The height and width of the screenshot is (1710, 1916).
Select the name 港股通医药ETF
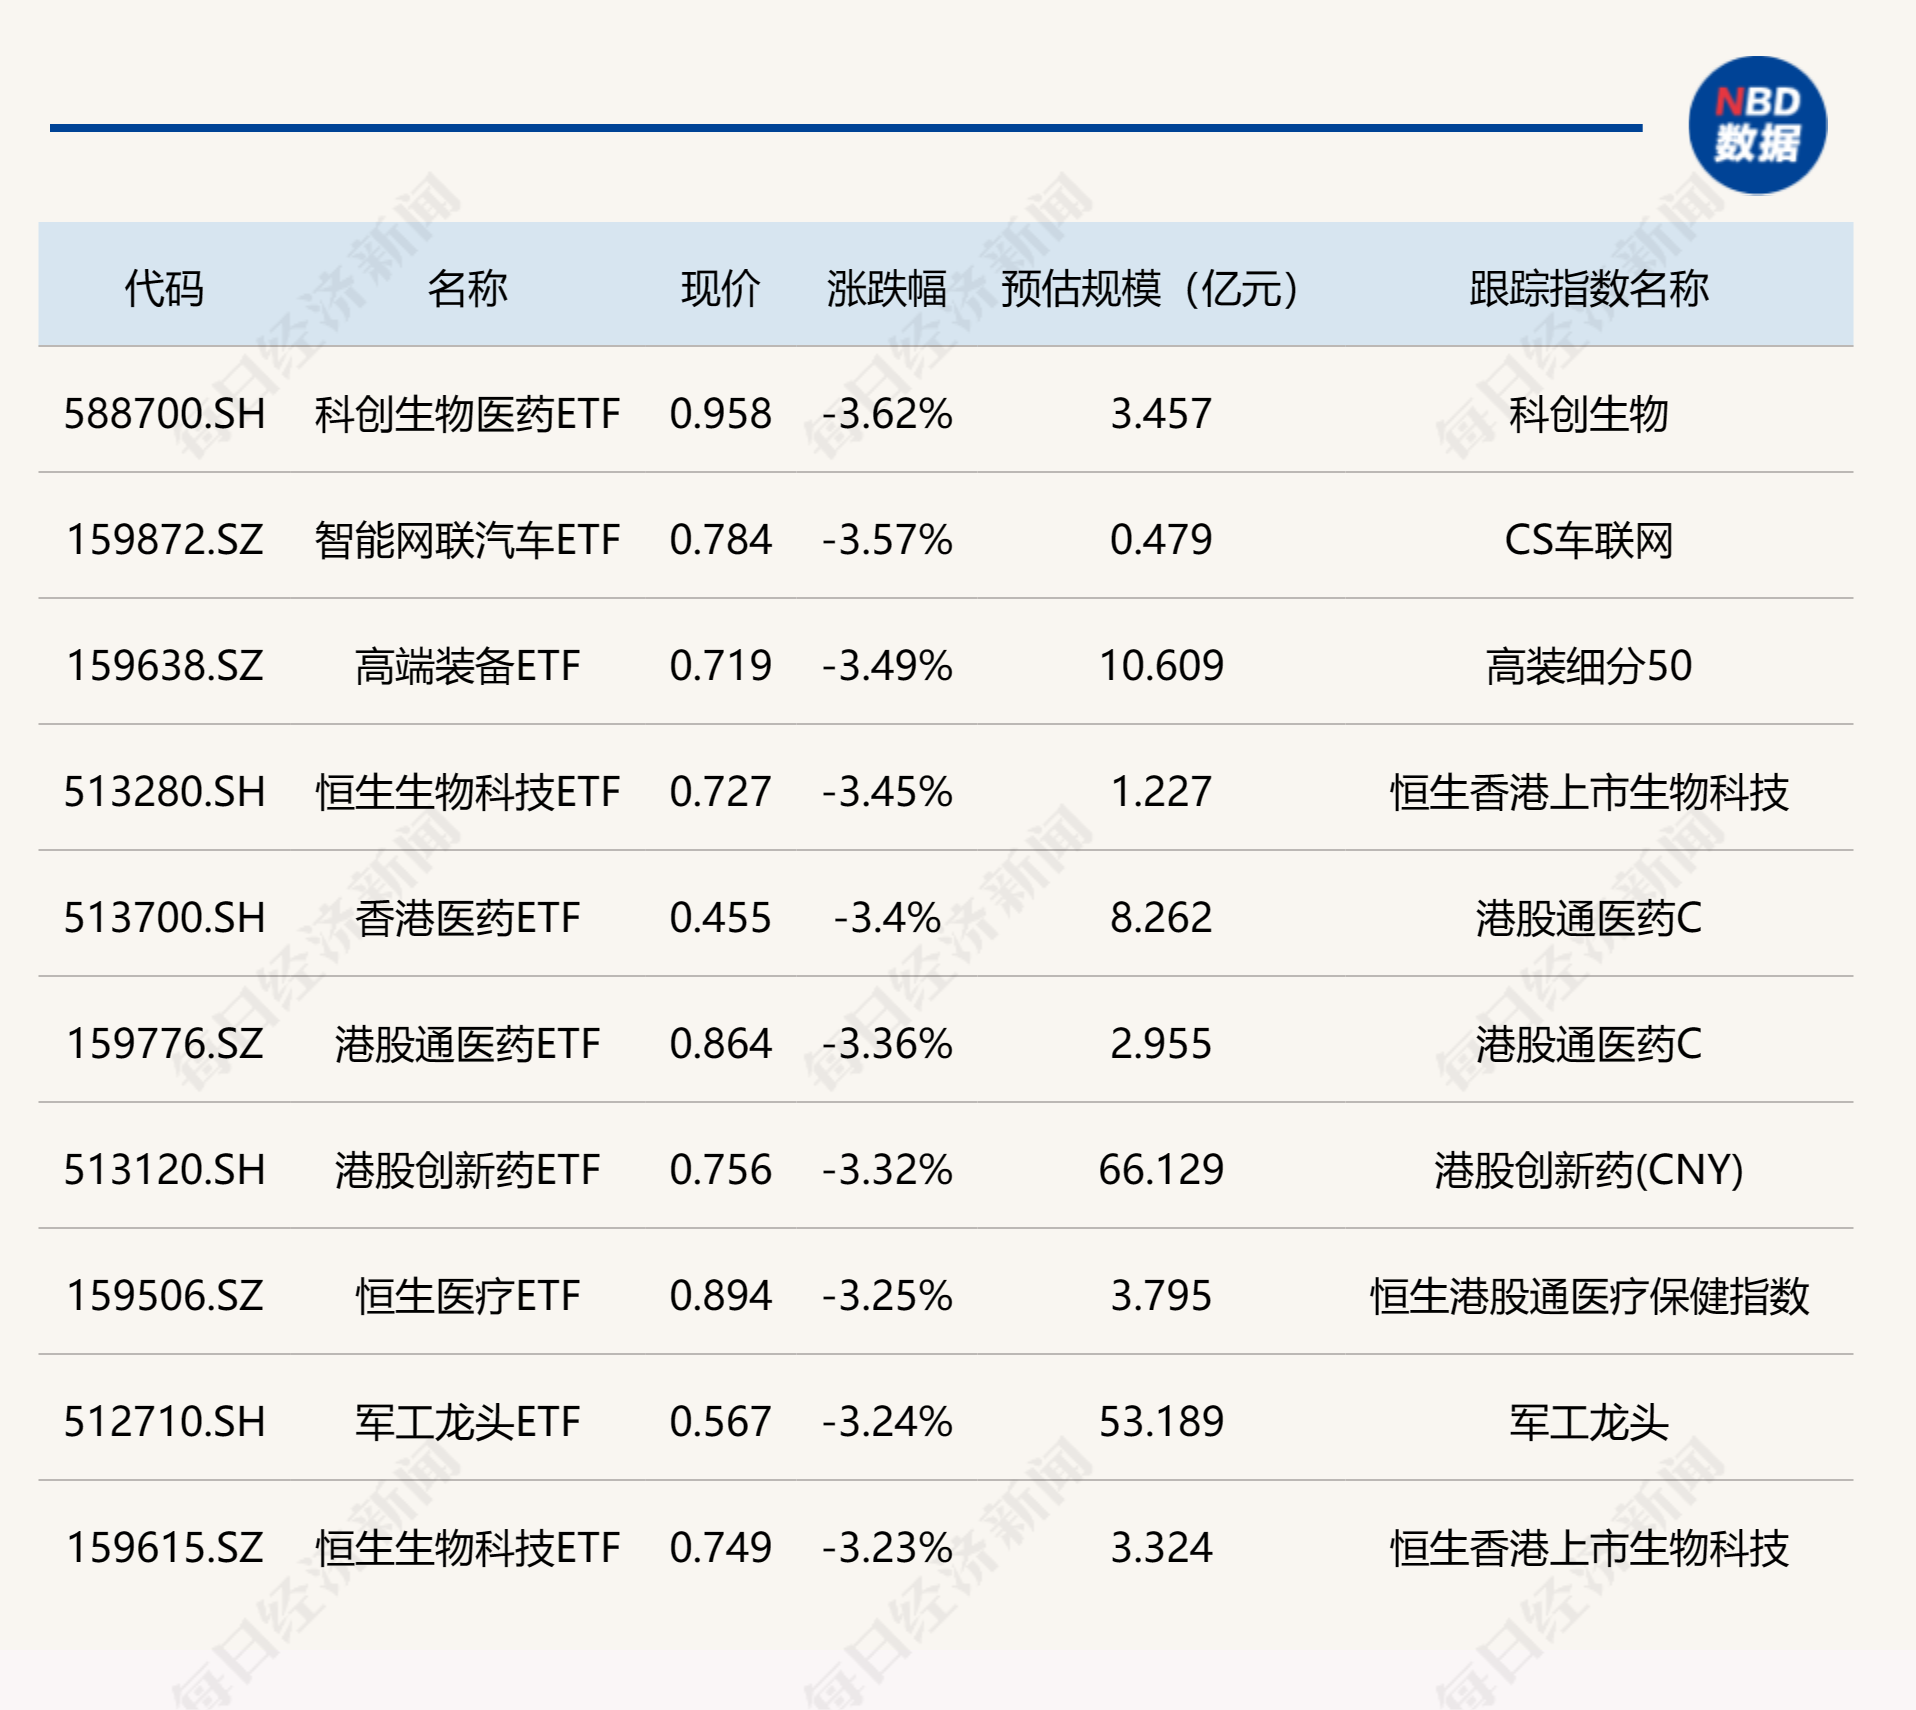[x=467, y=1044]
